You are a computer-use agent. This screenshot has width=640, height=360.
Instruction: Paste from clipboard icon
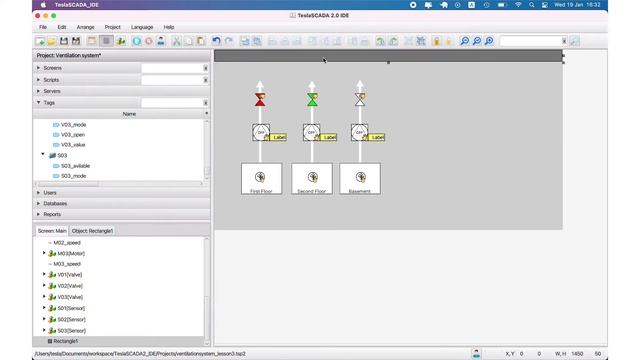coord(201,41)
